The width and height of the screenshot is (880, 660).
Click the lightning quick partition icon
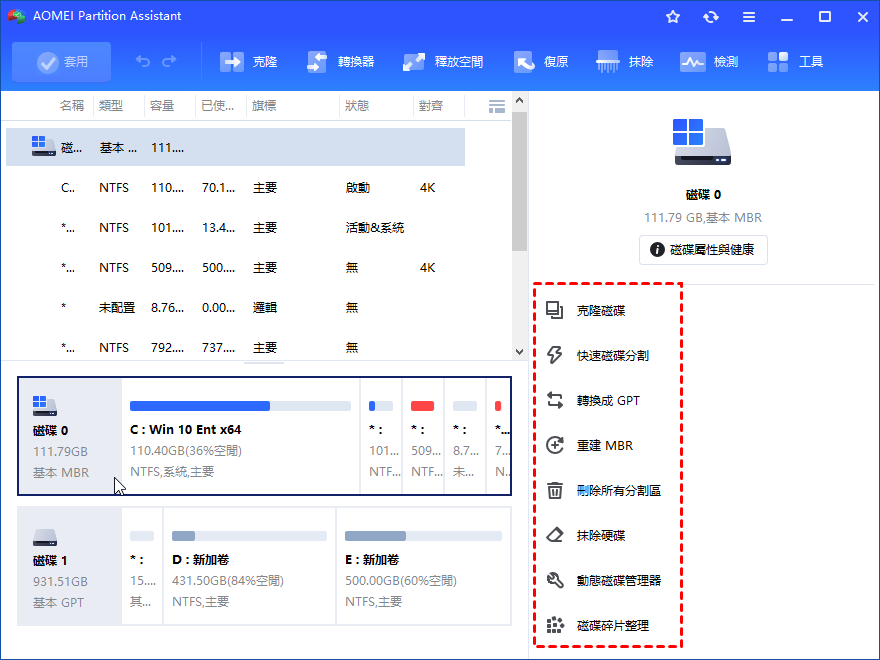click(554, 355)
